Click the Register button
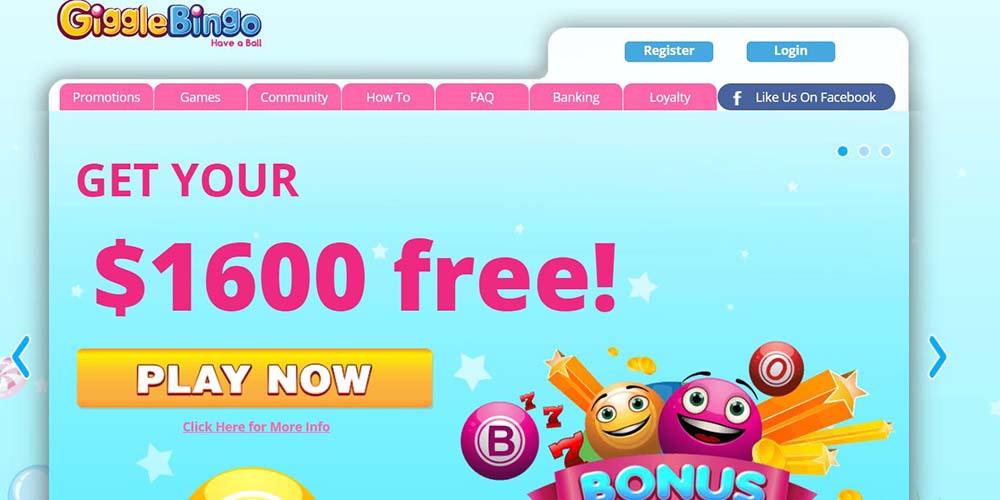The height and width of the screenshot is (500, 1000). tap(669, 51)
